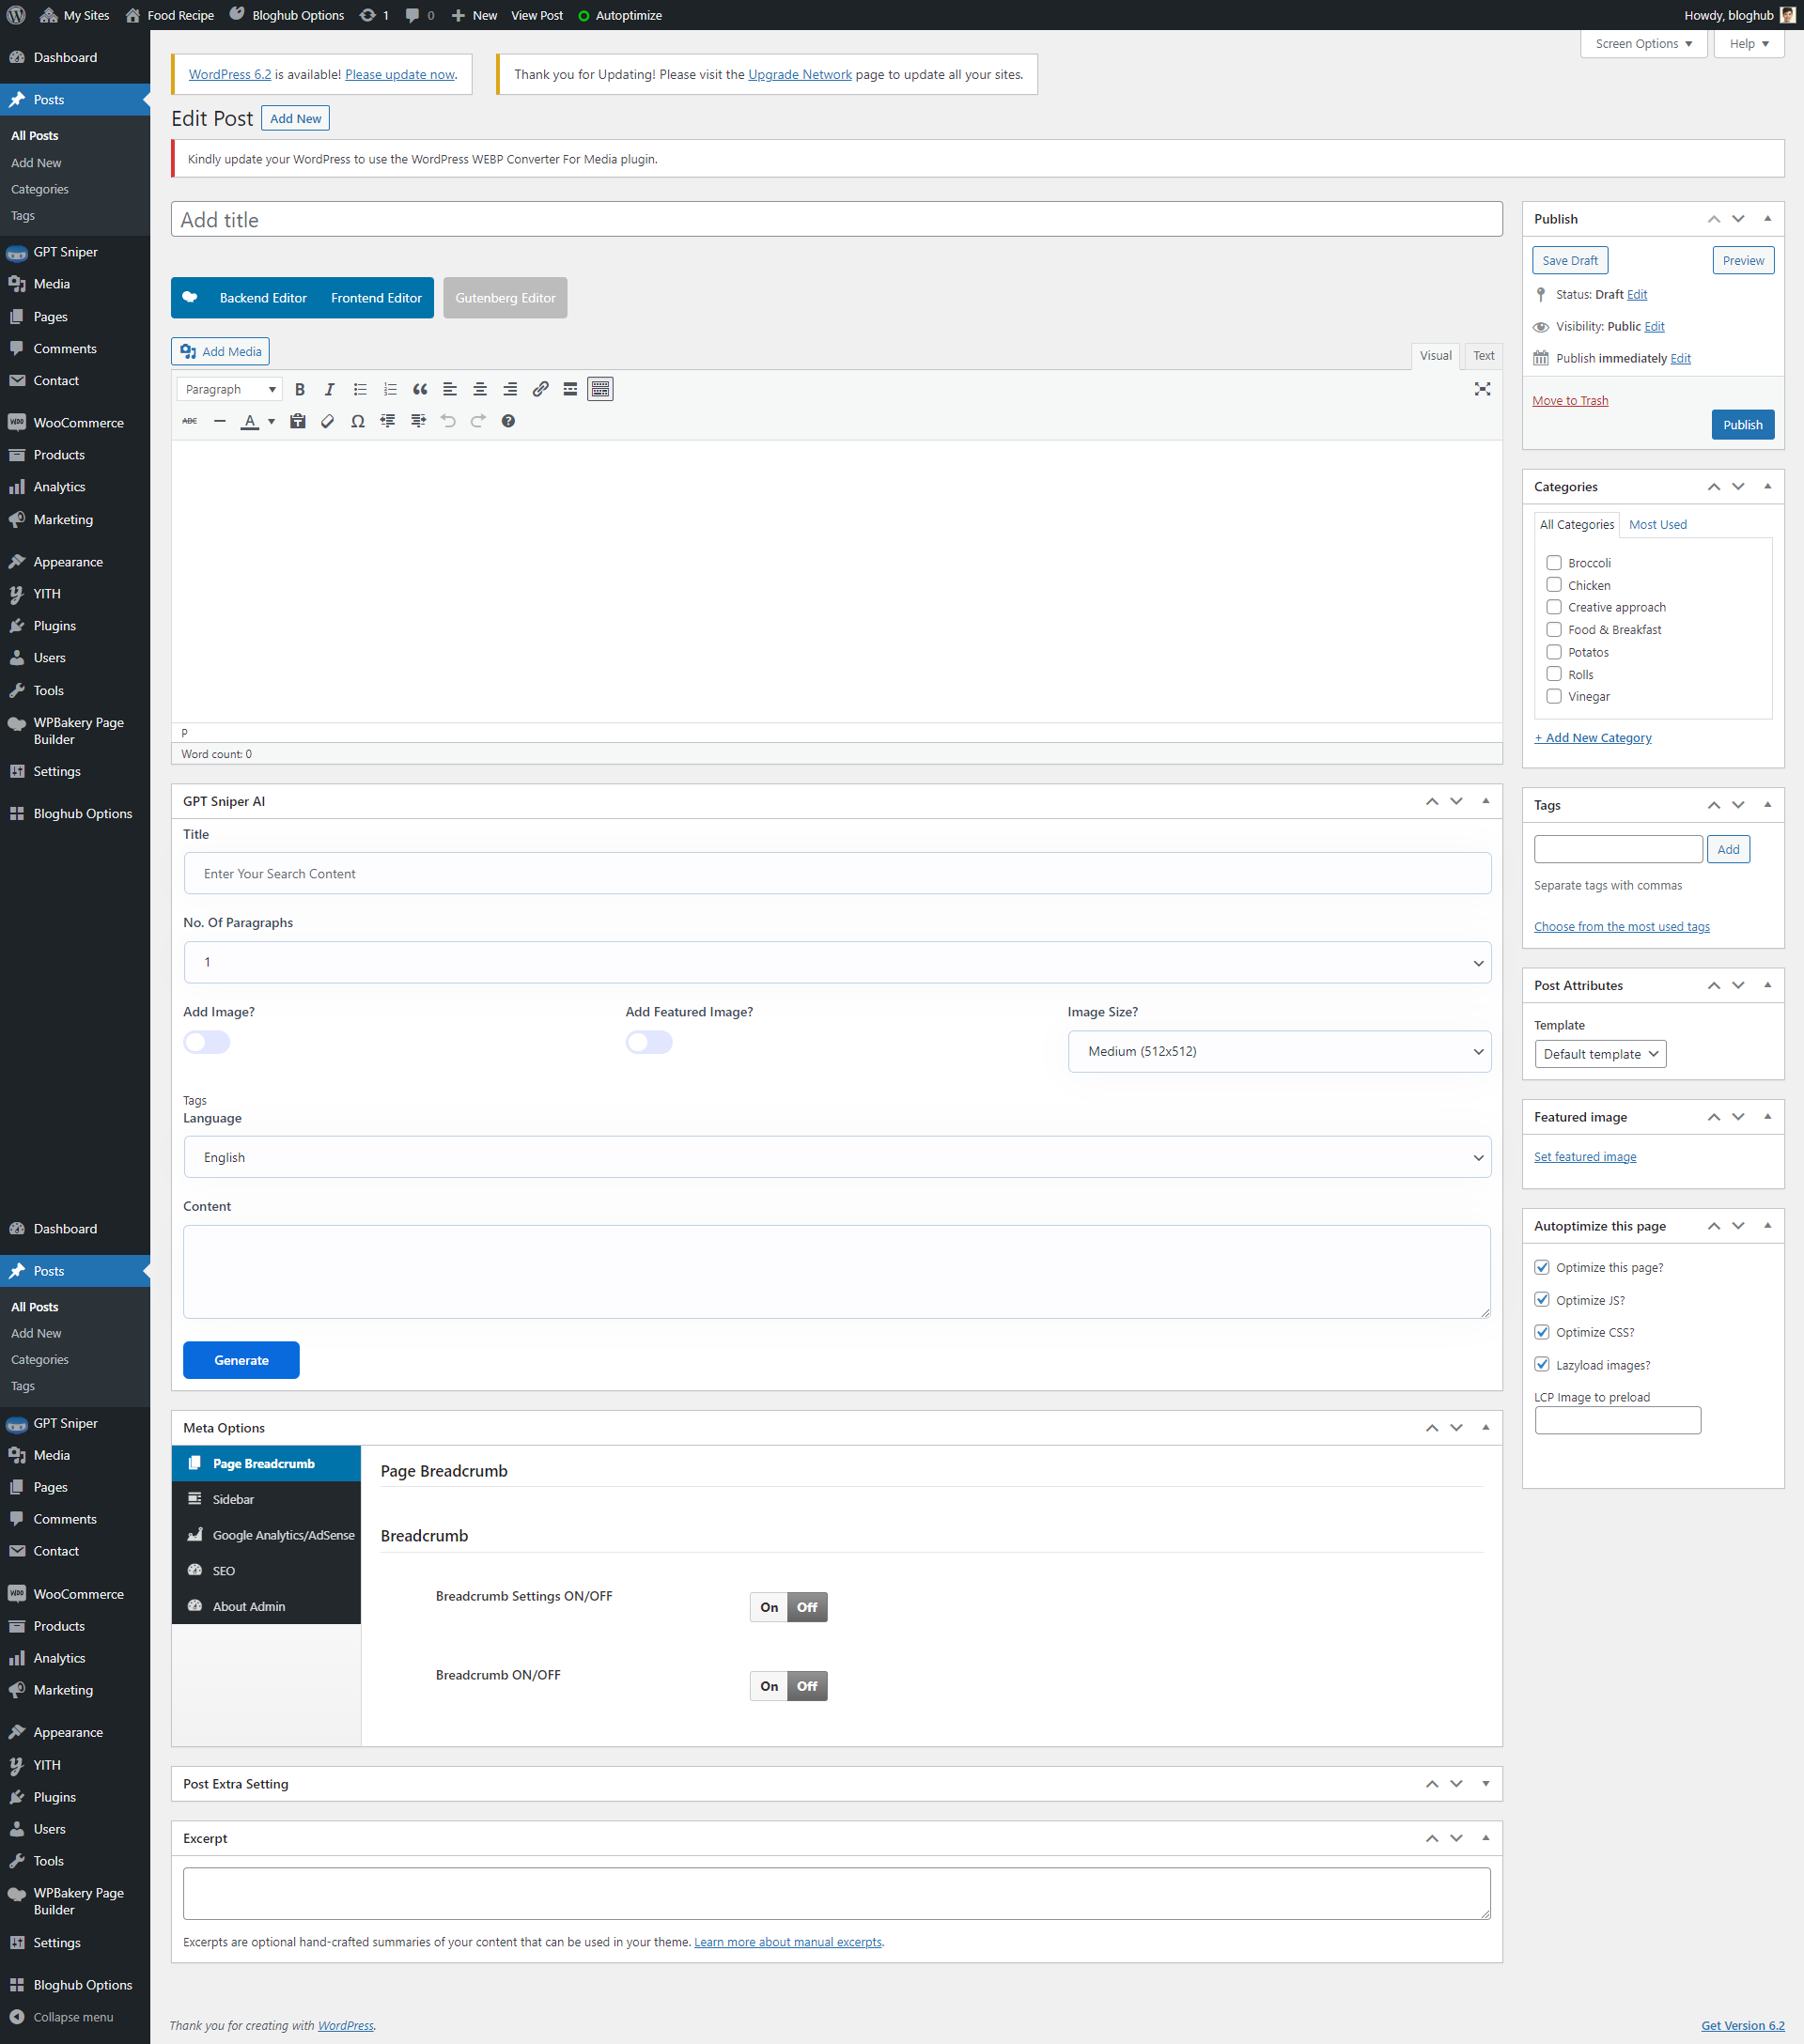Click the Set featured image link
1804x2044 pixels.
(1585, 1157)
